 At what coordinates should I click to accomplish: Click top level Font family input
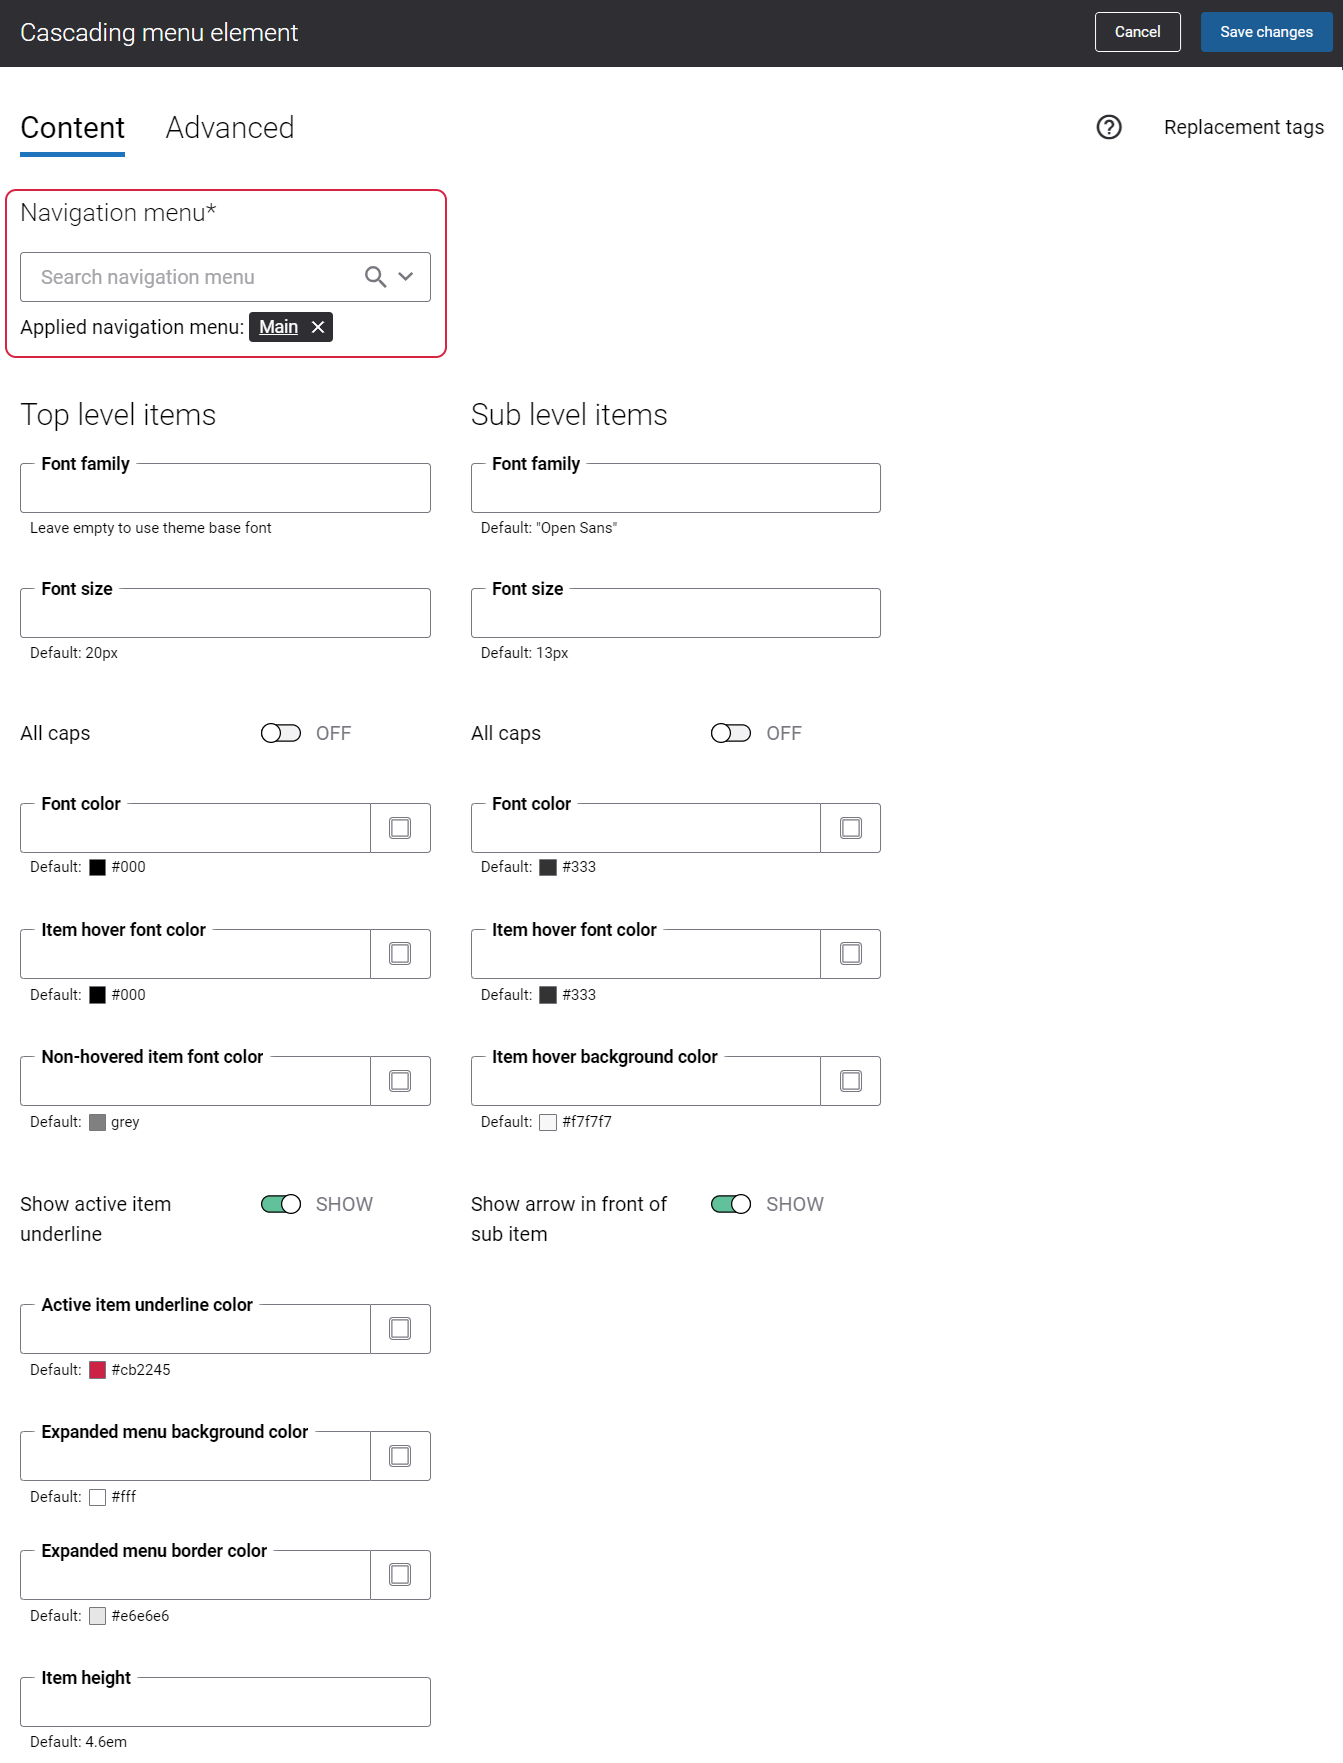225,488
